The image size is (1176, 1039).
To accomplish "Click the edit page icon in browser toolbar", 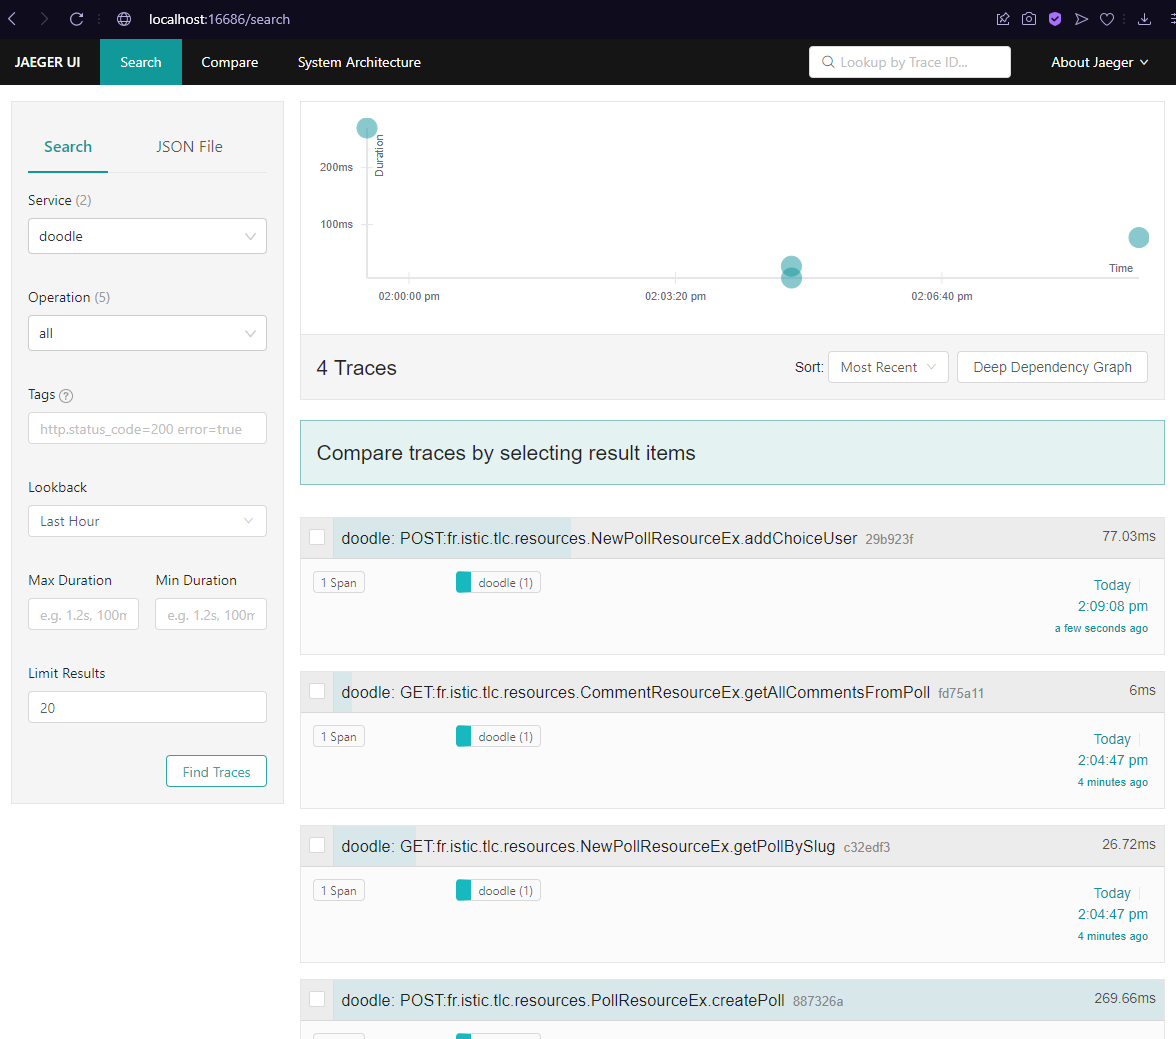I will (1003, 19).
